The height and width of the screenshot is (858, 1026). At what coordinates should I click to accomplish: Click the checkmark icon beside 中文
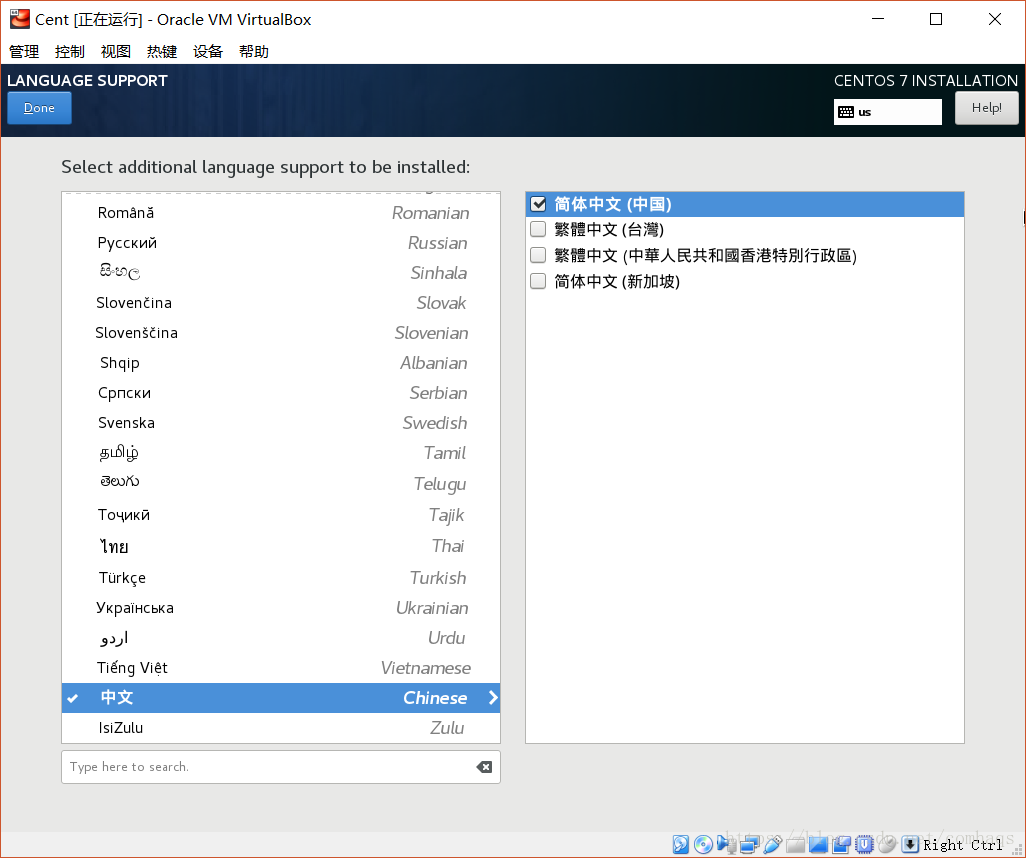pyautogui.click(x=73, y=698)
